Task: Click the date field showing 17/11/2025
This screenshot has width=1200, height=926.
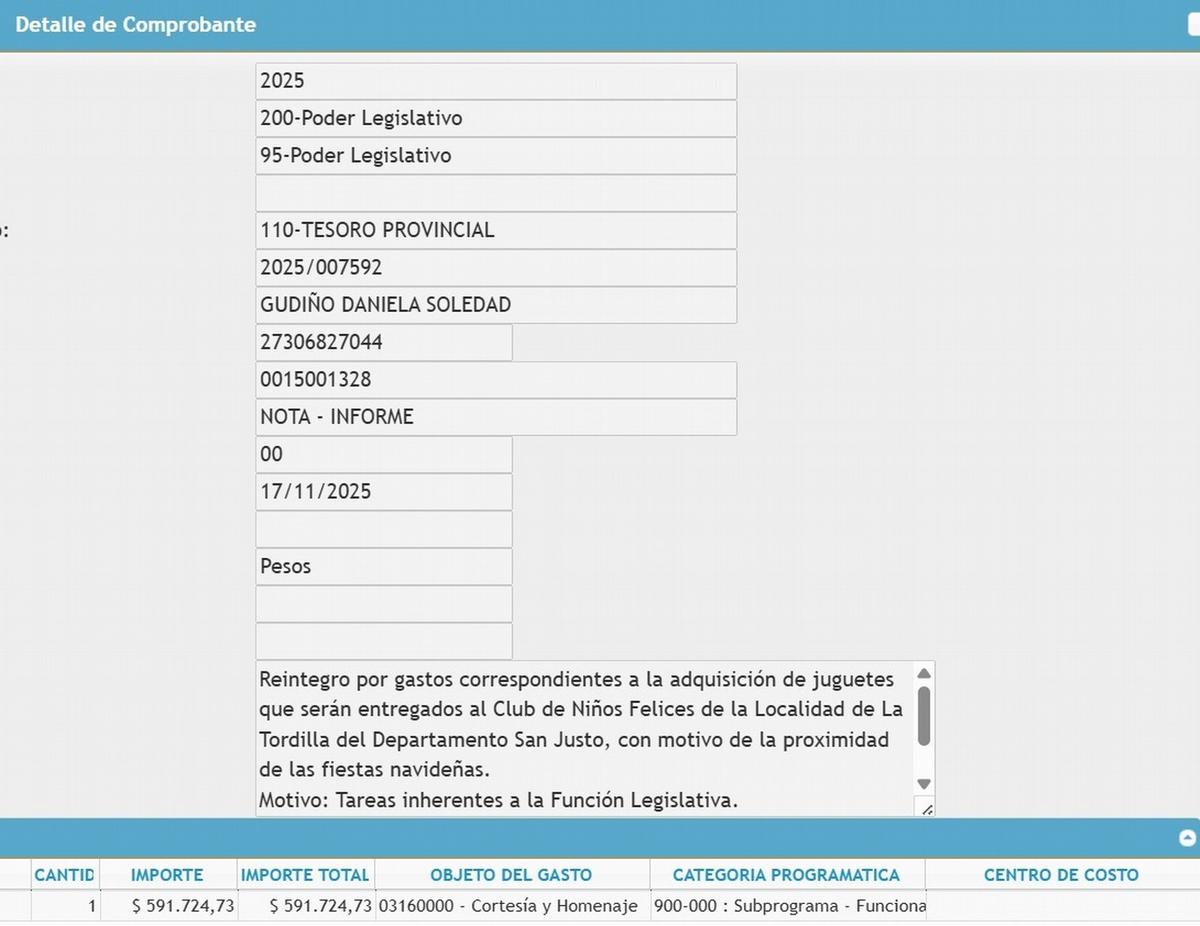Action: coord(384,492)
